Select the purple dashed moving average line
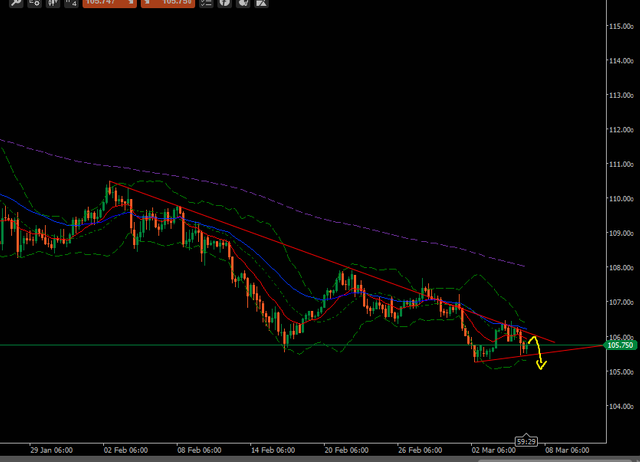 (261, 195)
